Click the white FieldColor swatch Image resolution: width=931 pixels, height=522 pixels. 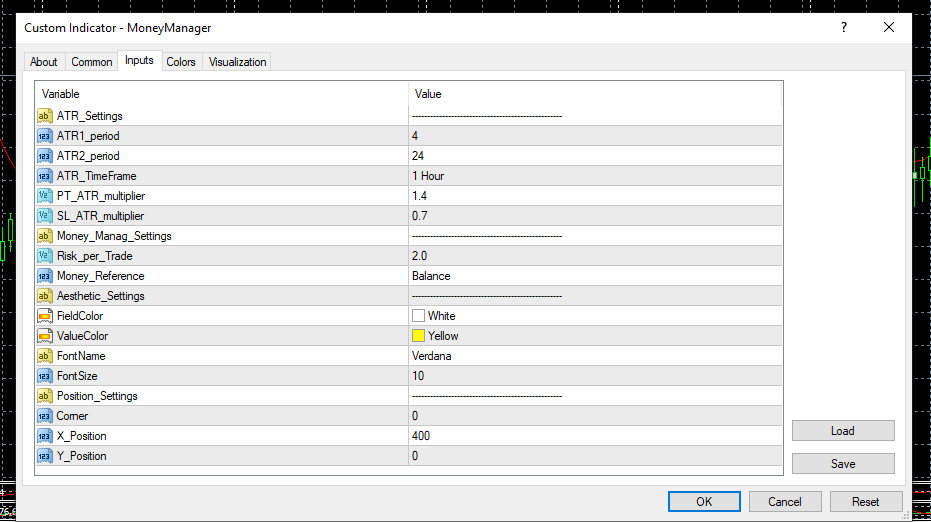coord(418,316)
